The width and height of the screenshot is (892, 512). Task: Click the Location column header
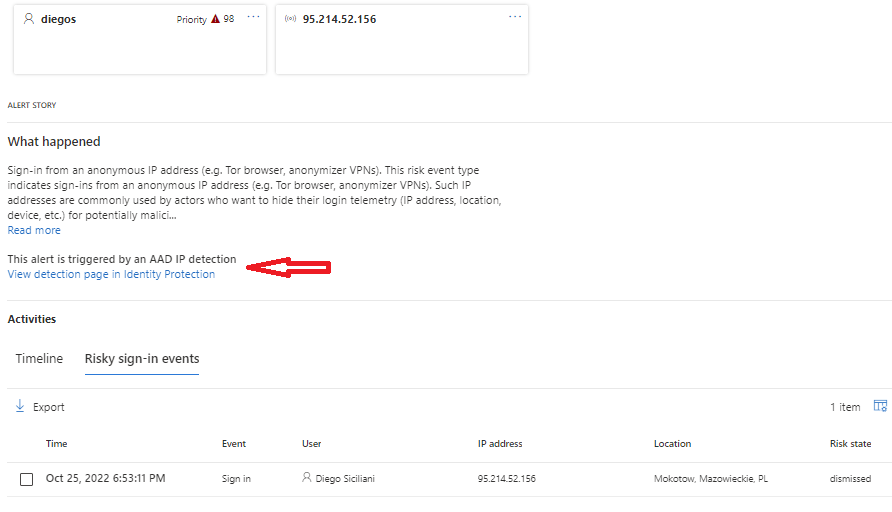(x=672, y=444)
